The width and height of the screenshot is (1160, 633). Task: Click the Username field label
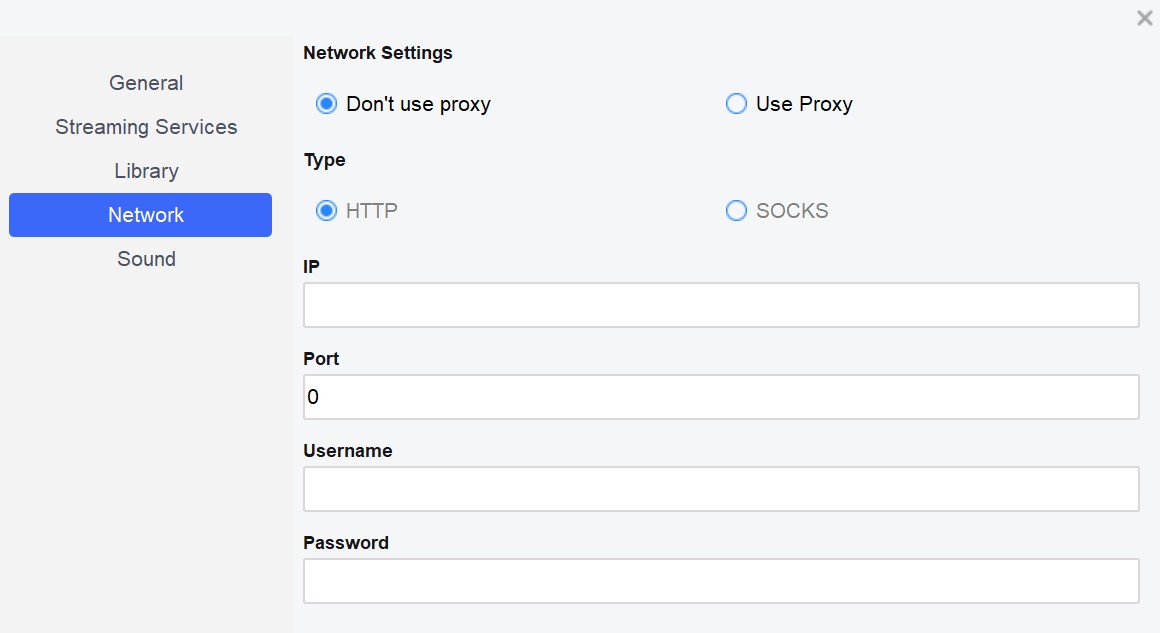[348, 451]
